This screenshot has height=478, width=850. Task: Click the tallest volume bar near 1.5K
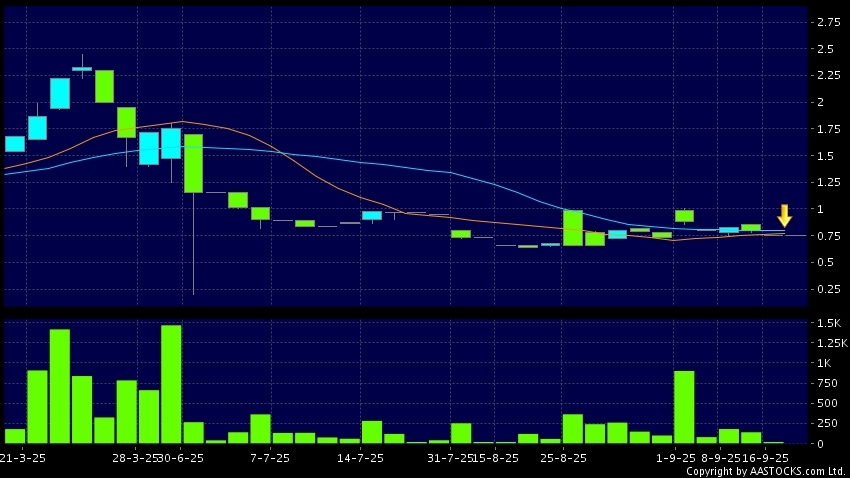click(x=171, y=384)
